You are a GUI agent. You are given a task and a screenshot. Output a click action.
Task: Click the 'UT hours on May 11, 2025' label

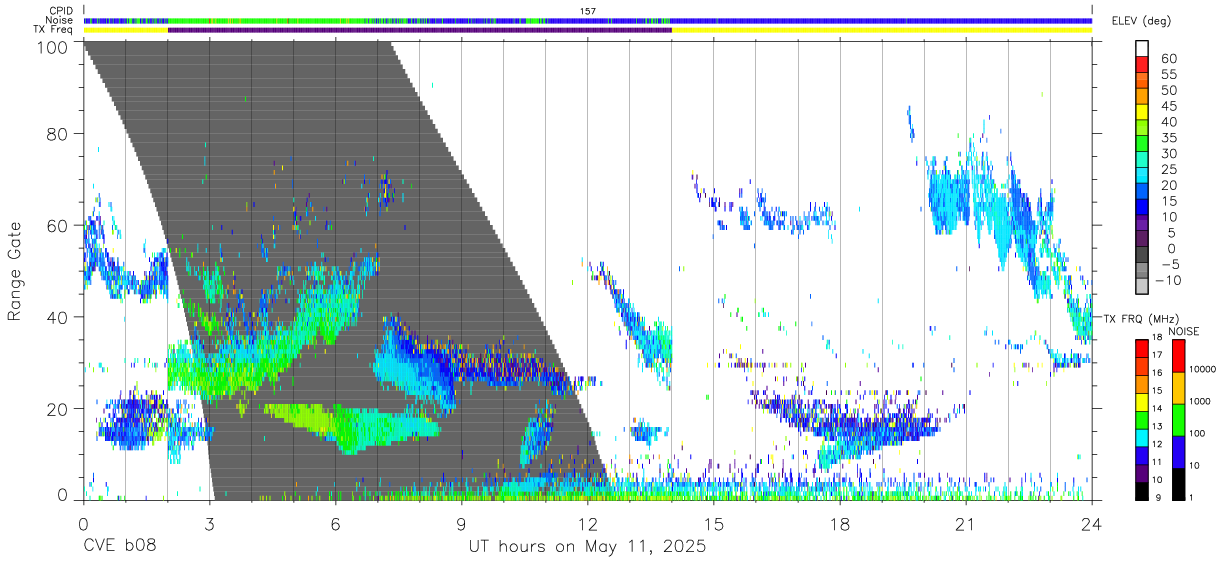pyautogui.click(x=588, y=547)
